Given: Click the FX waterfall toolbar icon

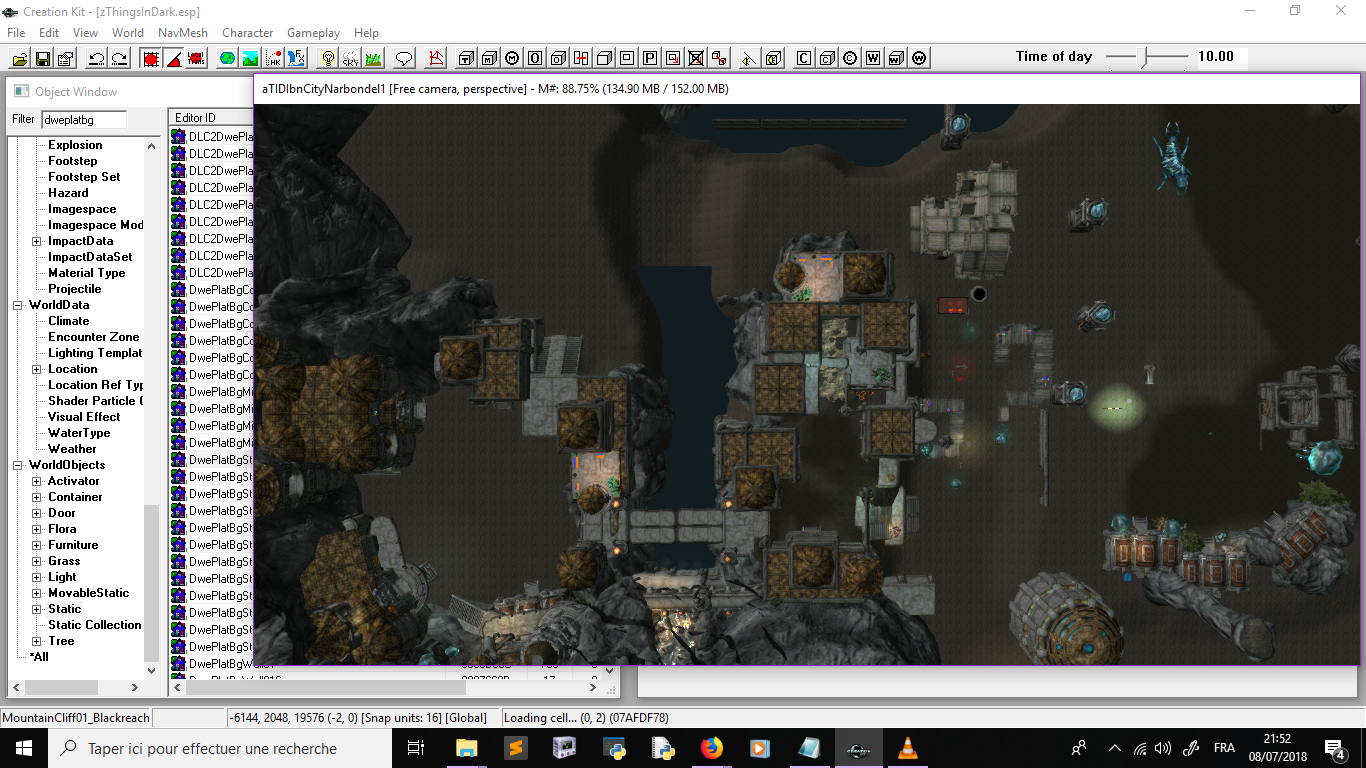Looking at the screenshot, I should (297, 58).
